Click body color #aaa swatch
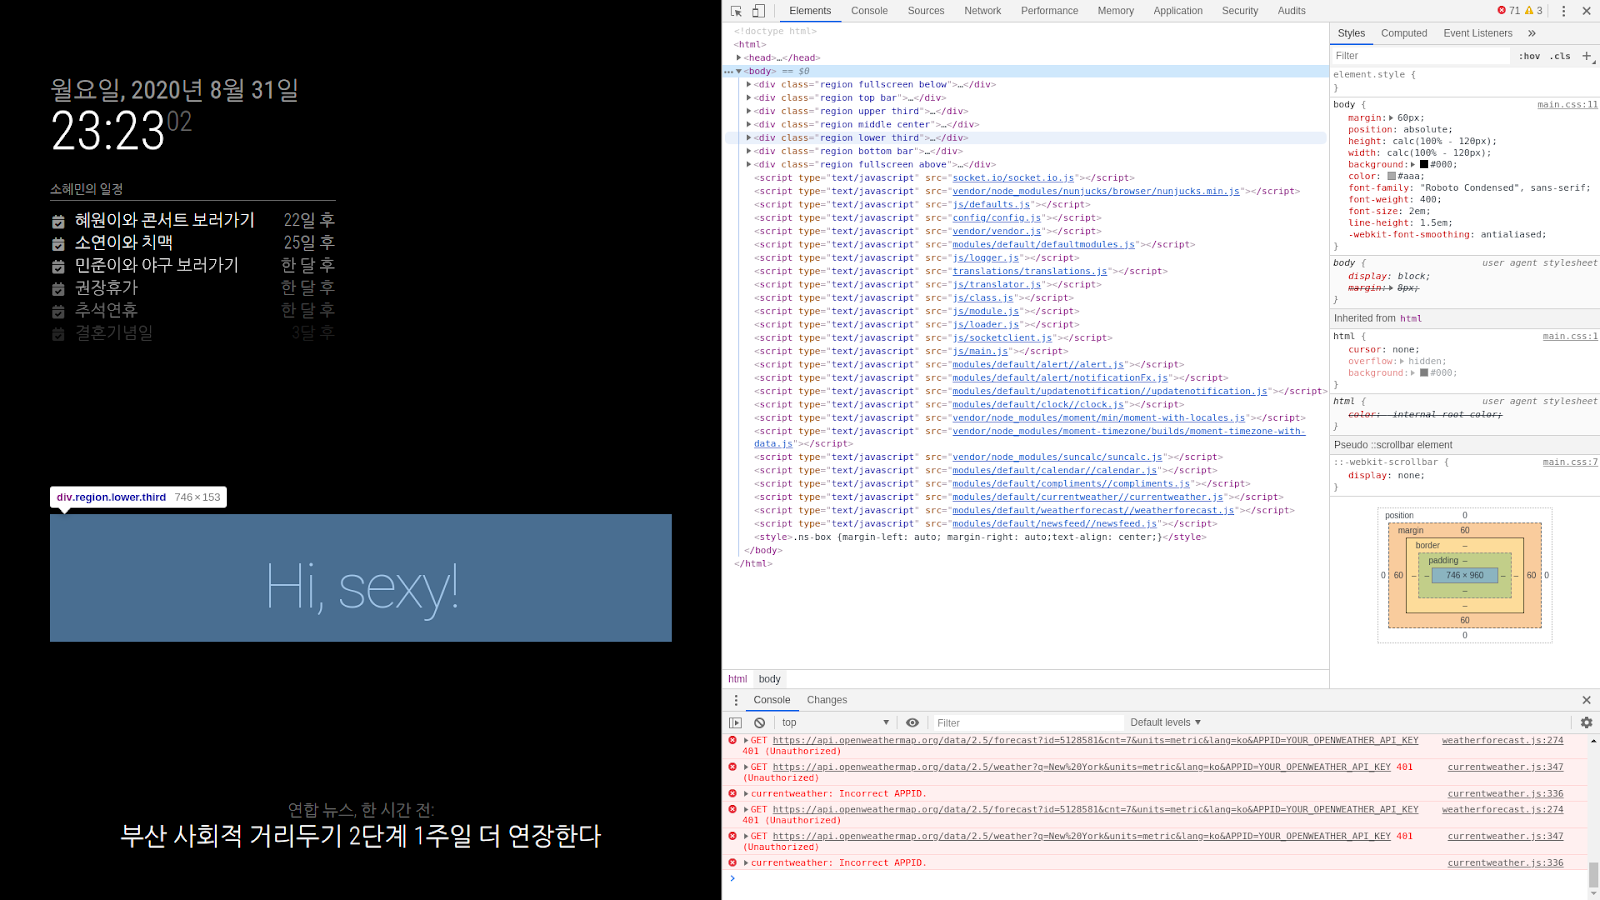1600x900 pixels. (1391, 176)
